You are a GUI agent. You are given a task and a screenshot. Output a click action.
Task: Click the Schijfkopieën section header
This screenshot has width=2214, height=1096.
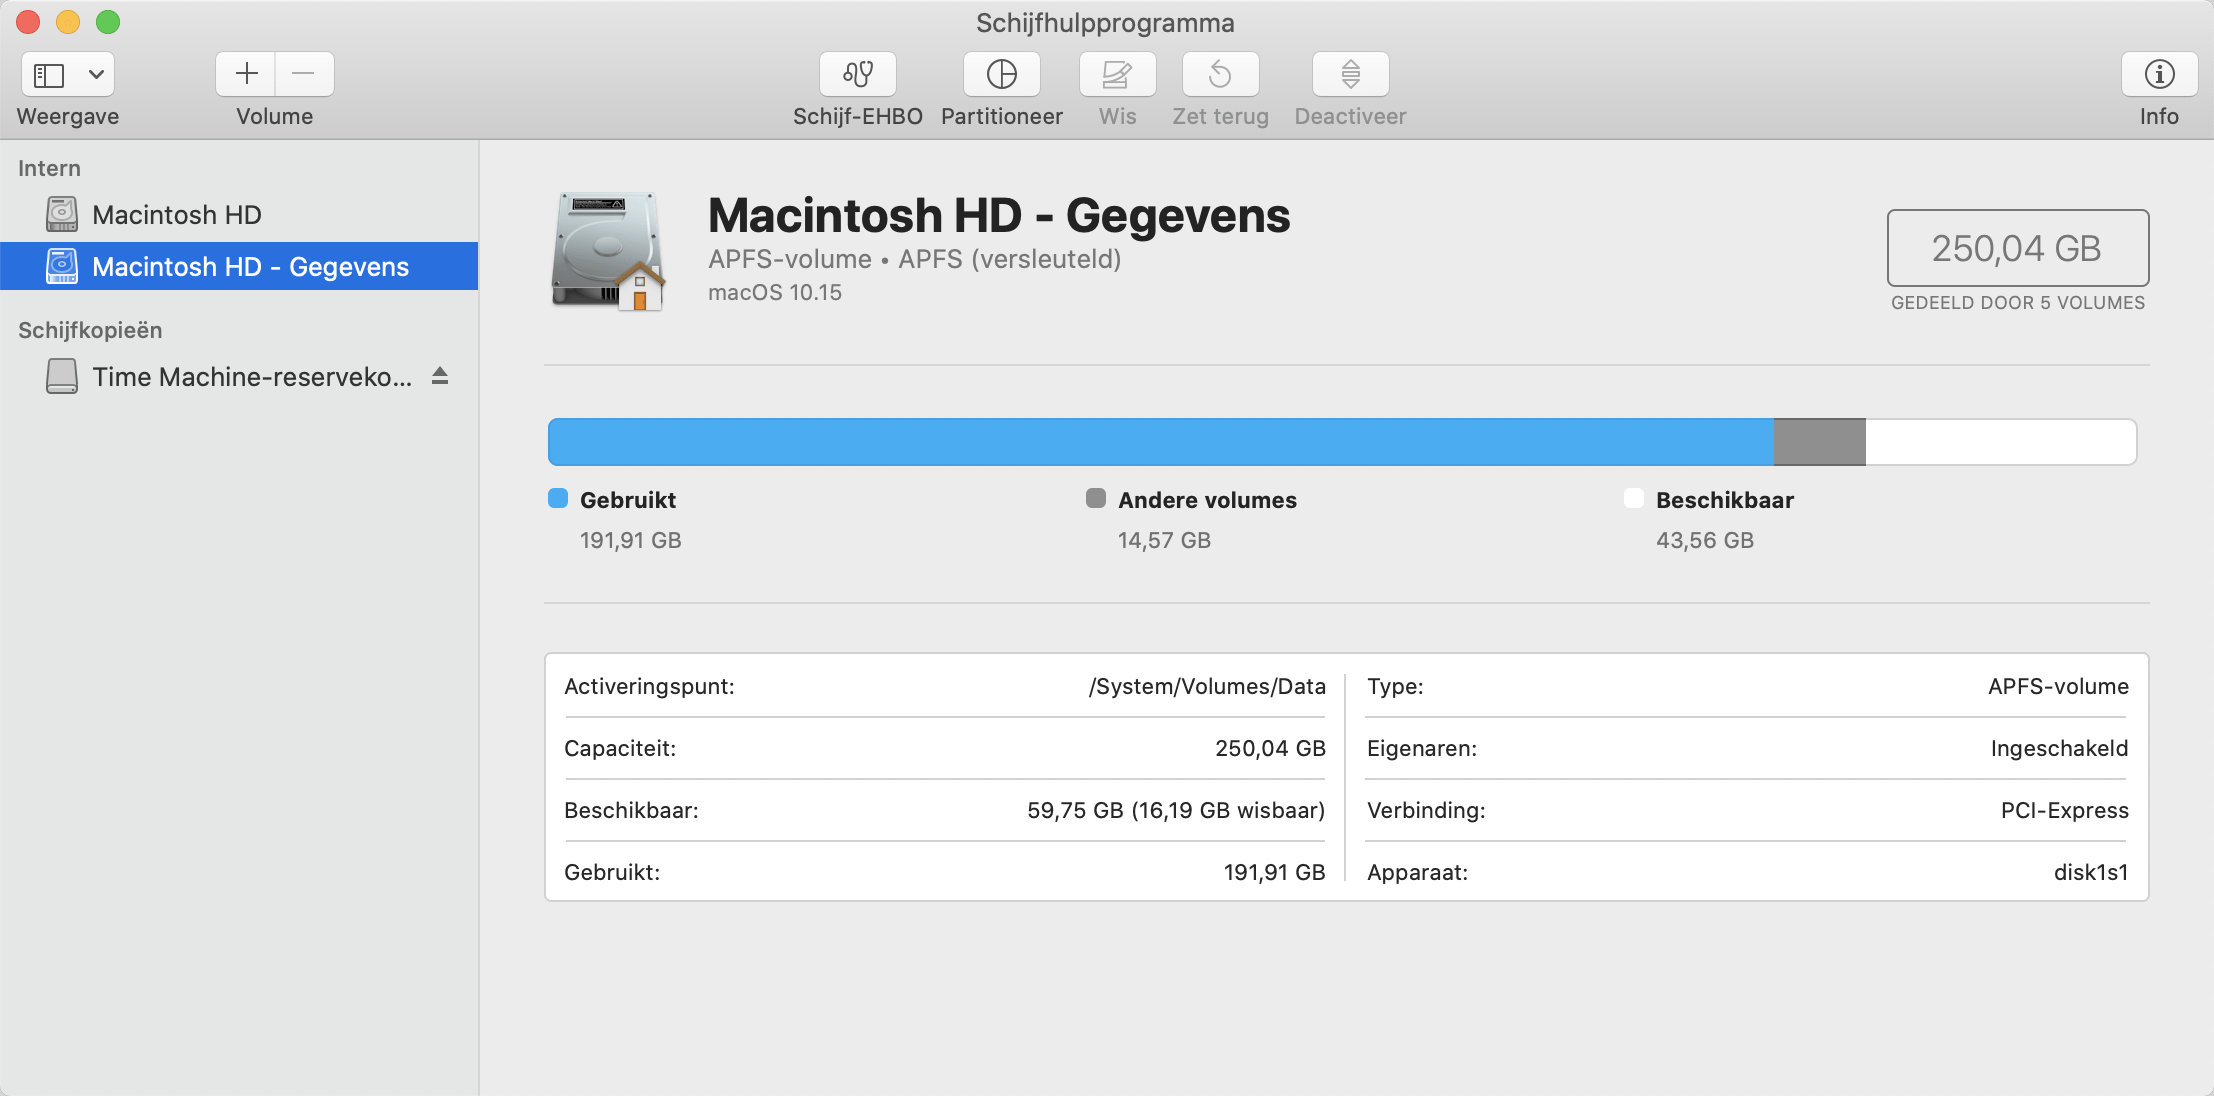(x=90, y=330)
